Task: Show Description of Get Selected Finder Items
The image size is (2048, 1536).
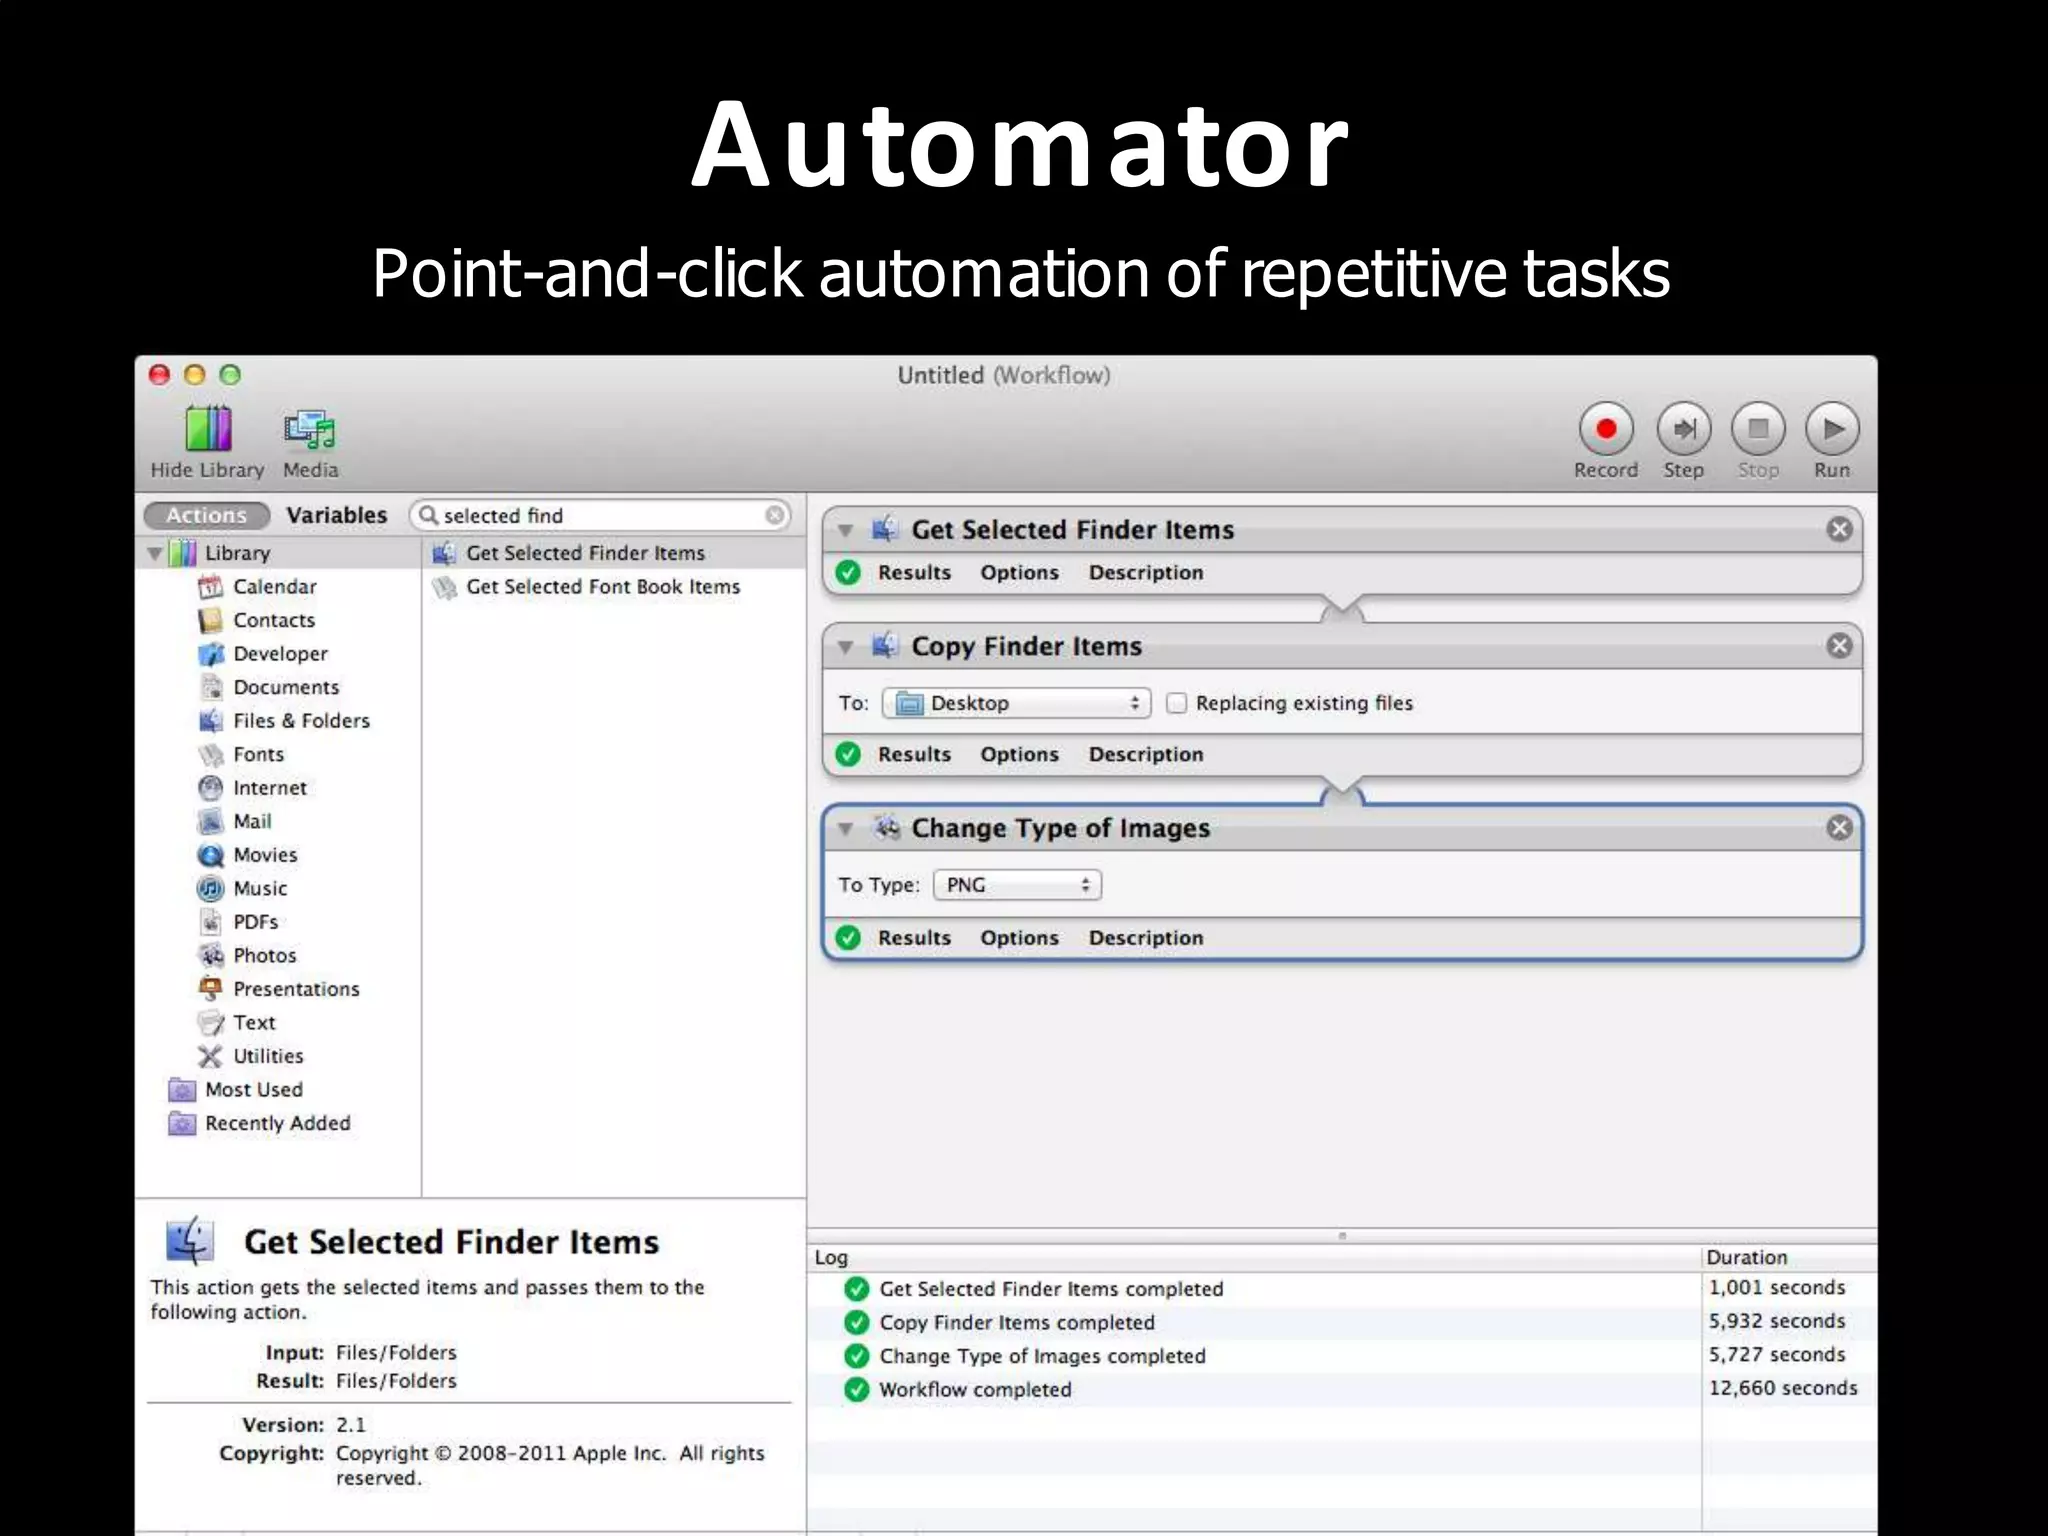Action: pos(1146,573)
